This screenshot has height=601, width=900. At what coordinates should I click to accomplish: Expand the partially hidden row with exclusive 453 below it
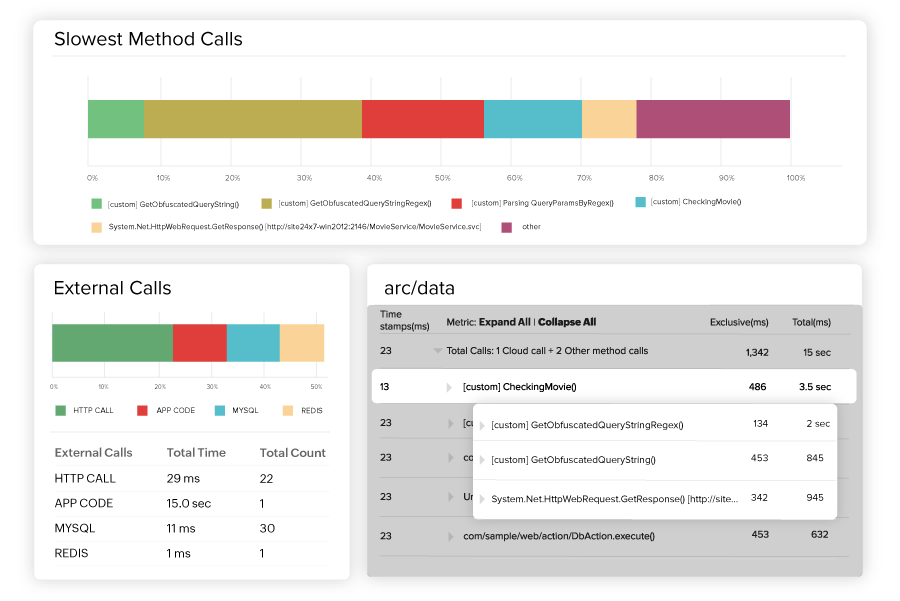(x=451, y=457)
